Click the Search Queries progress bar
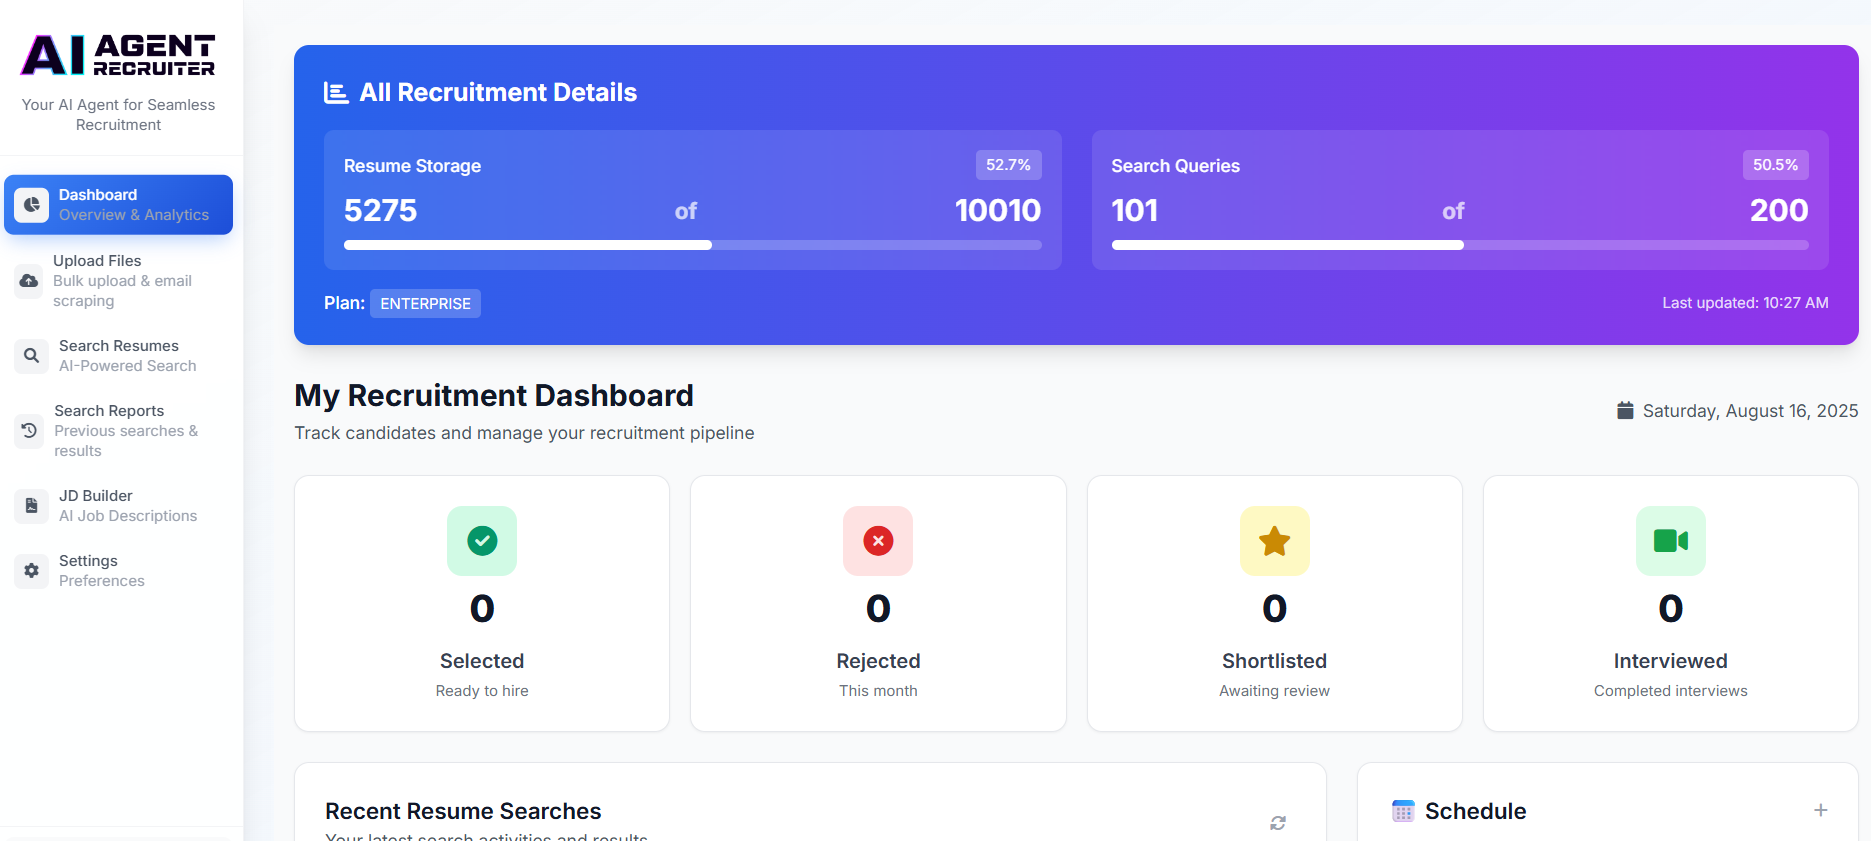This screenshot has width=1871, height=841. [x=1459, y=245]
